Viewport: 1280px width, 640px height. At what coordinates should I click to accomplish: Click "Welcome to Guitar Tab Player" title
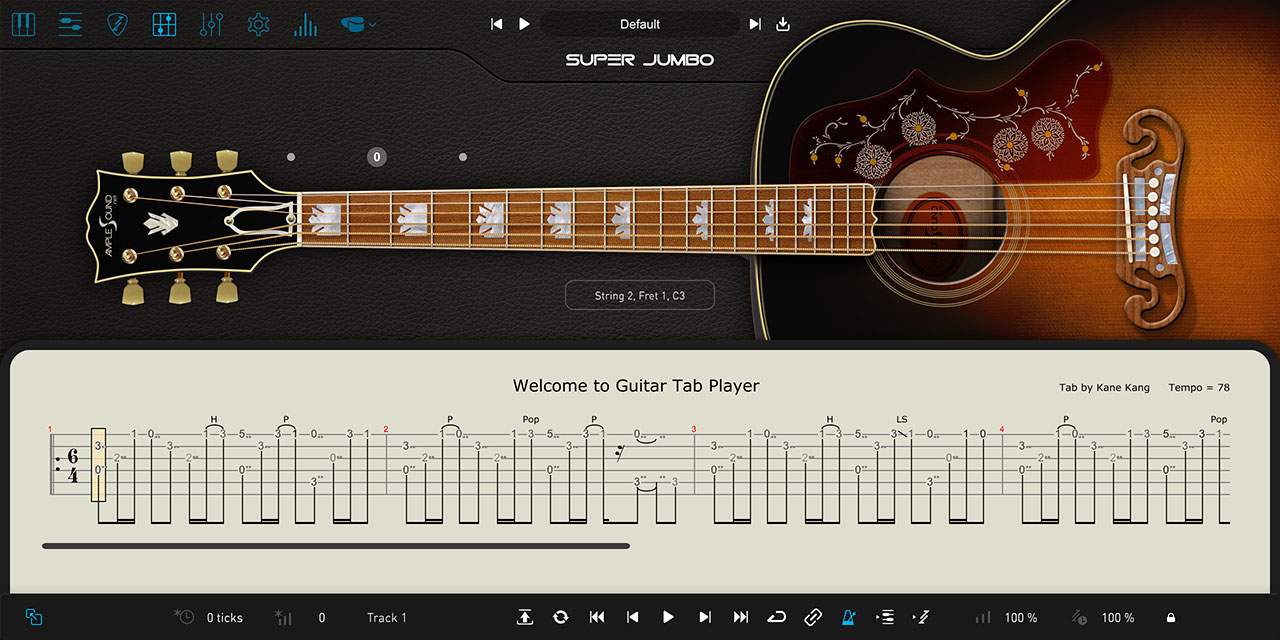[636, 386]
